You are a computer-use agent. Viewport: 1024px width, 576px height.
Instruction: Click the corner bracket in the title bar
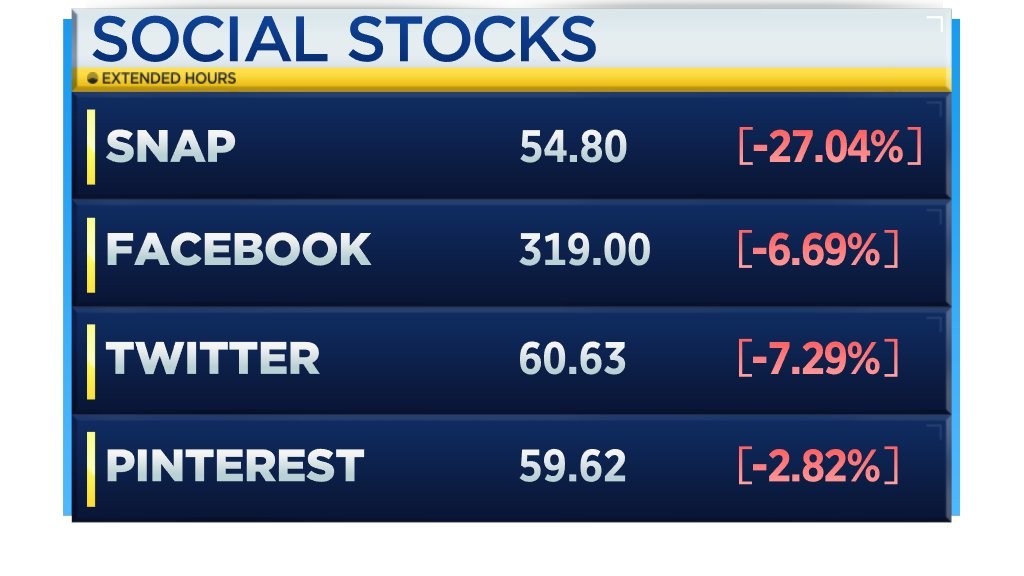935,23
